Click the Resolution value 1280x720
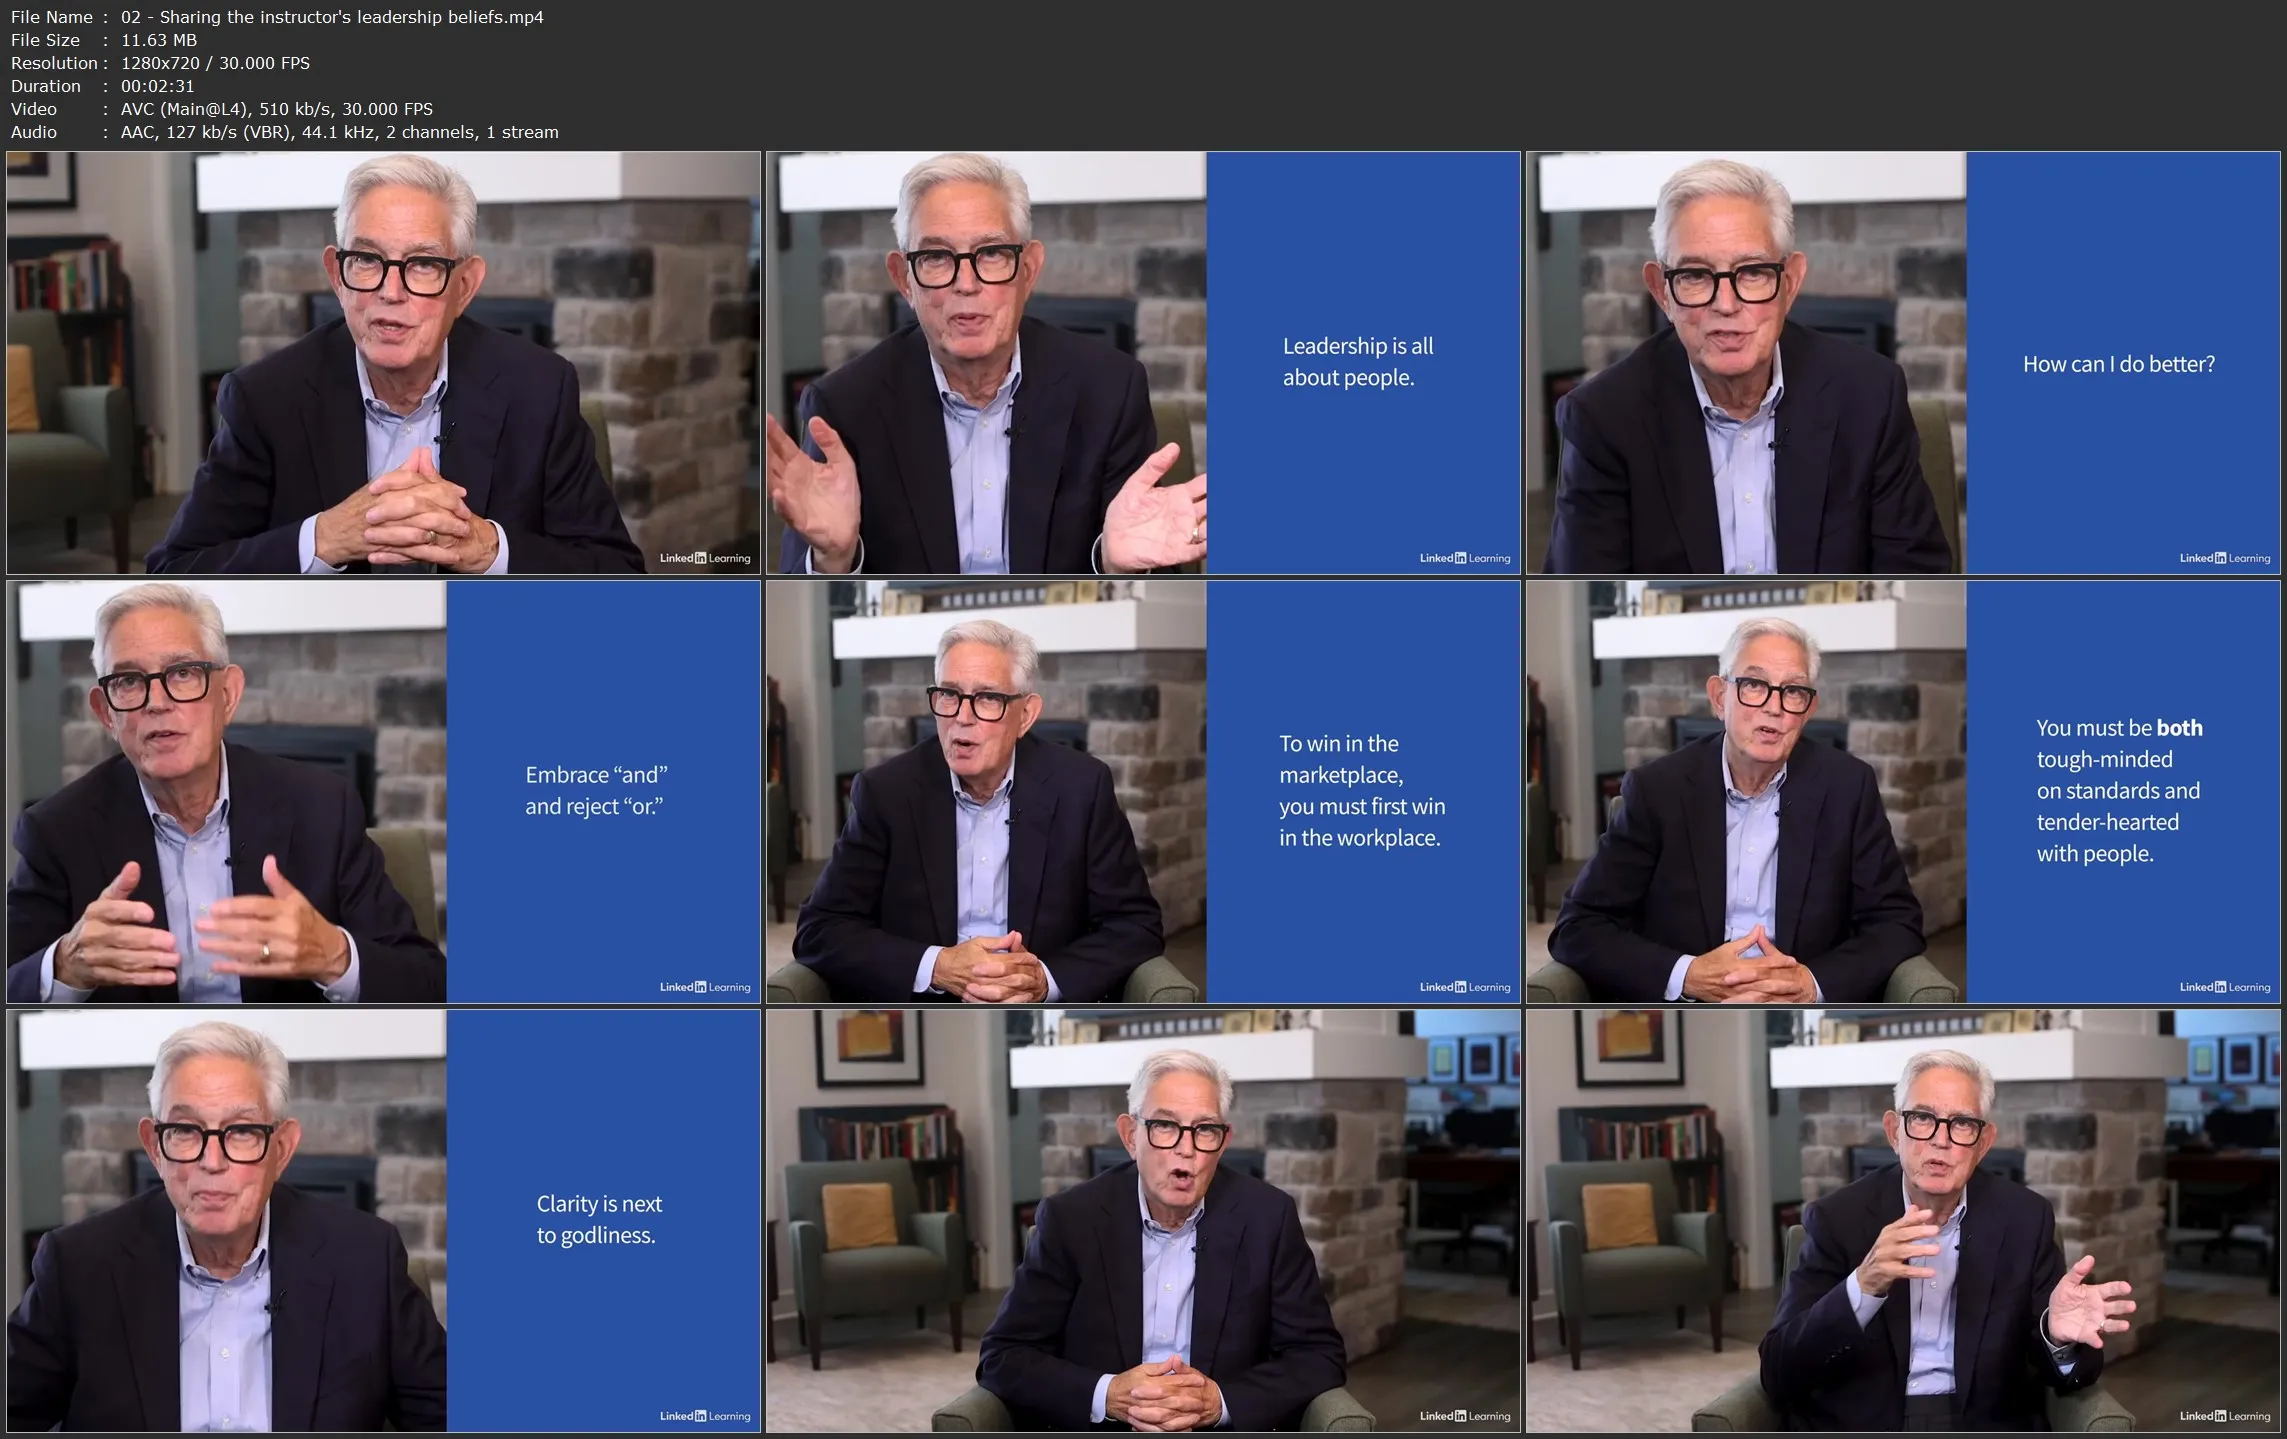 point(160,63)
